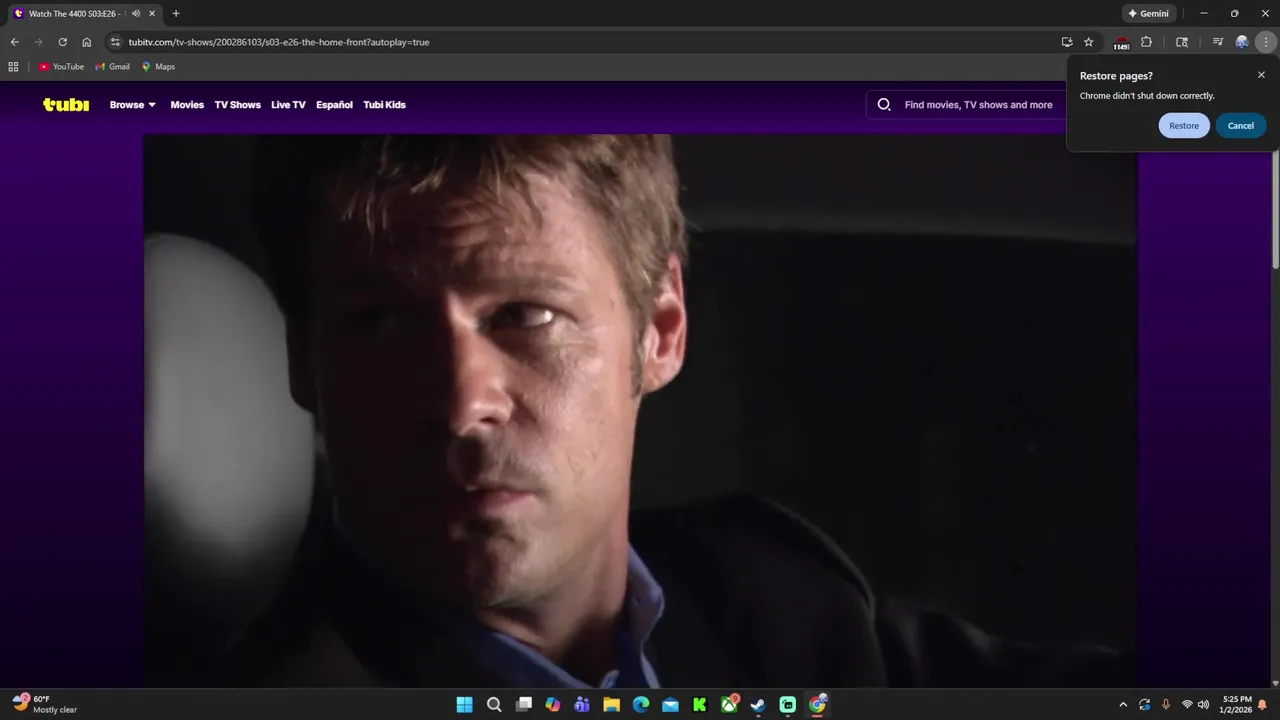Open the Movies section

tap(187, 105)
